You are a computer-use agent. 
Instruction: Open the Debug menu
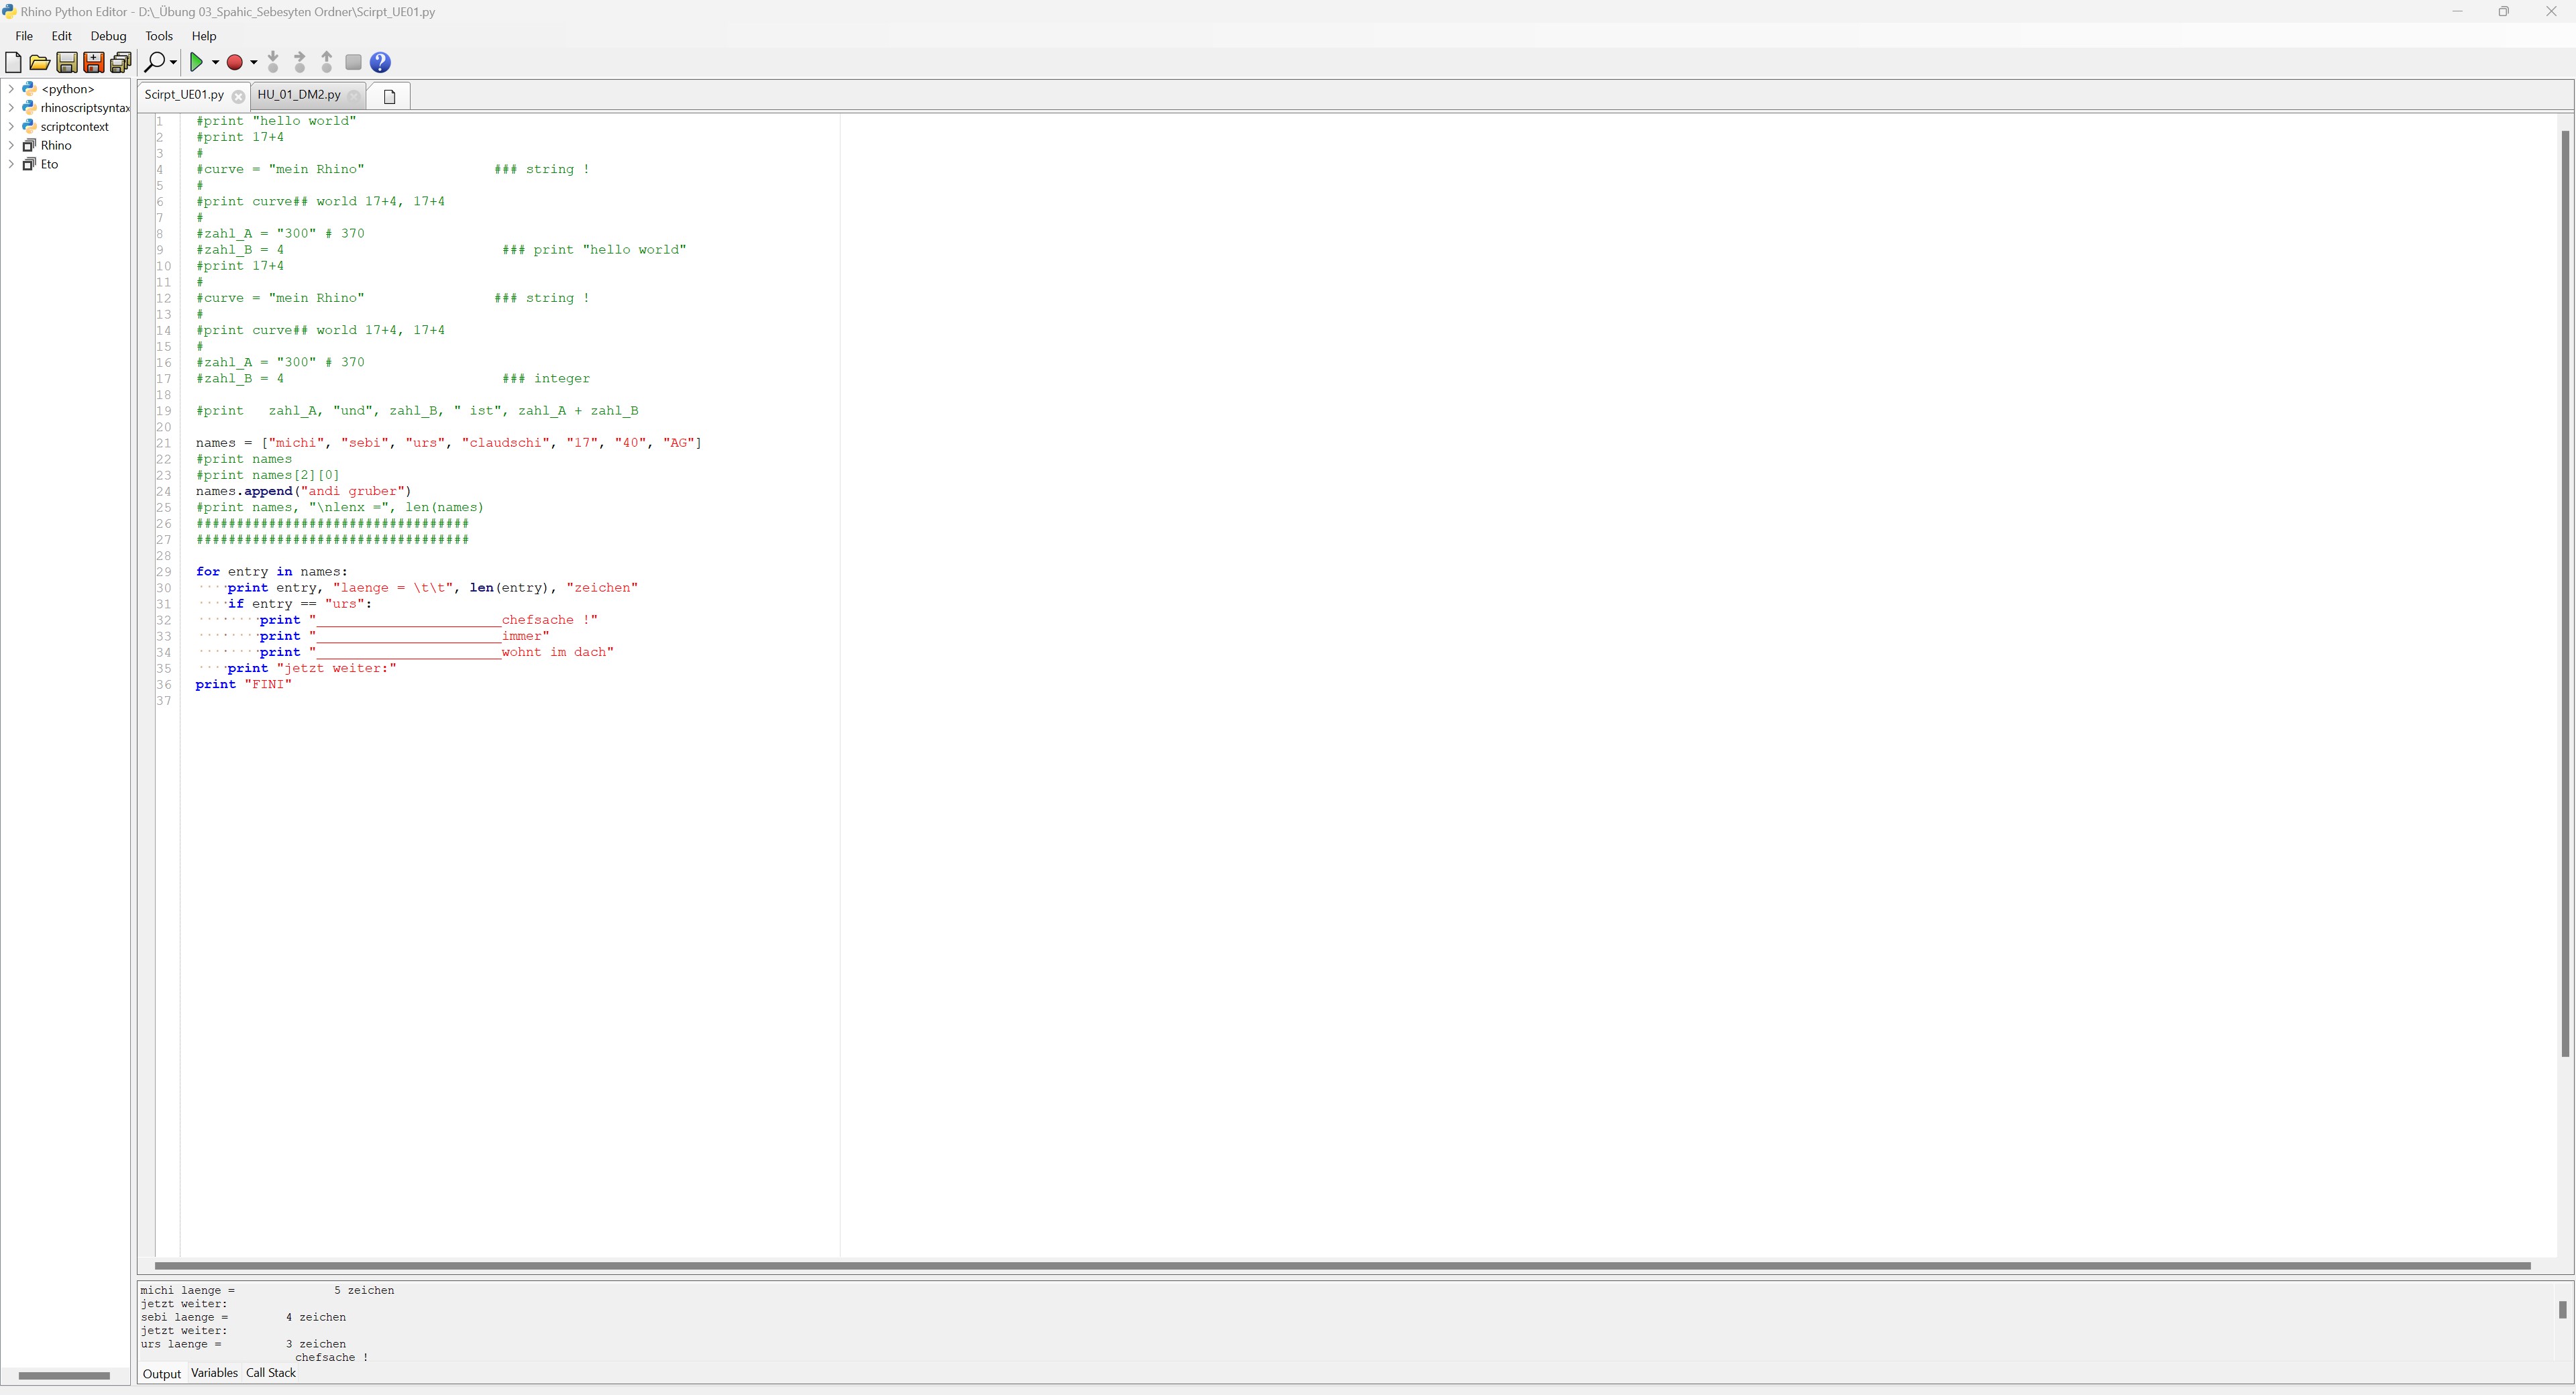click(x=108, y=36)
